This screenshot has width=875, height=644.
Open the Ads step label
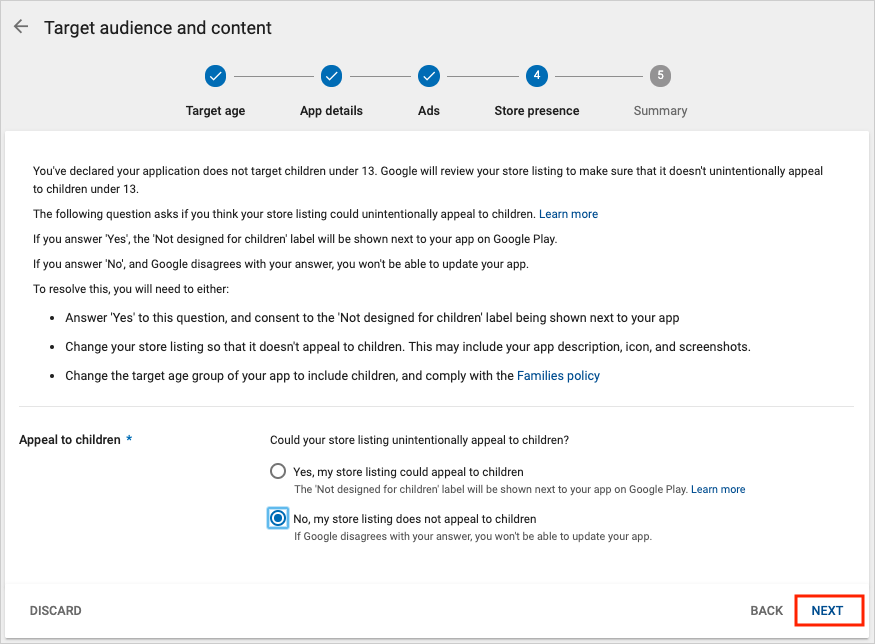pyautogui.click(x=429, y=110)
